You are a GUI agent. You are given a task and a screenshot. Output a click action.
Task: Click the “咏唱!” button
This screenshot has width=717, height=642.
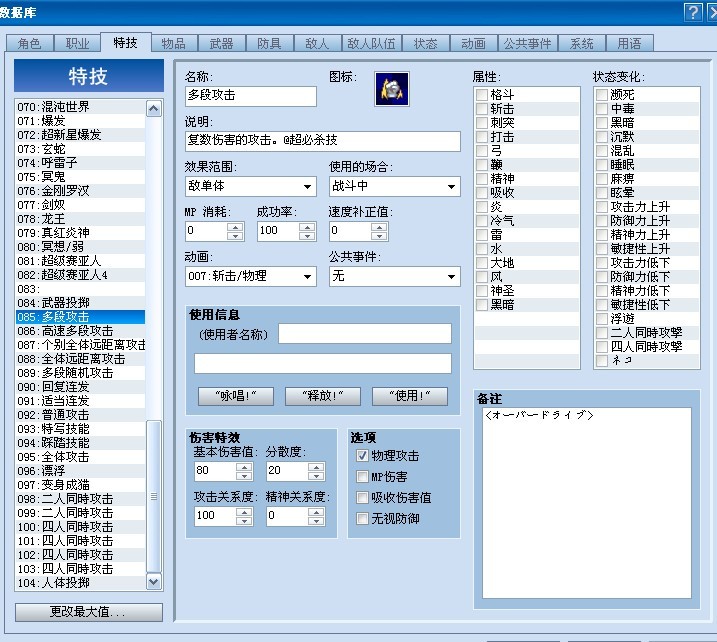click(x=236, y=396)
